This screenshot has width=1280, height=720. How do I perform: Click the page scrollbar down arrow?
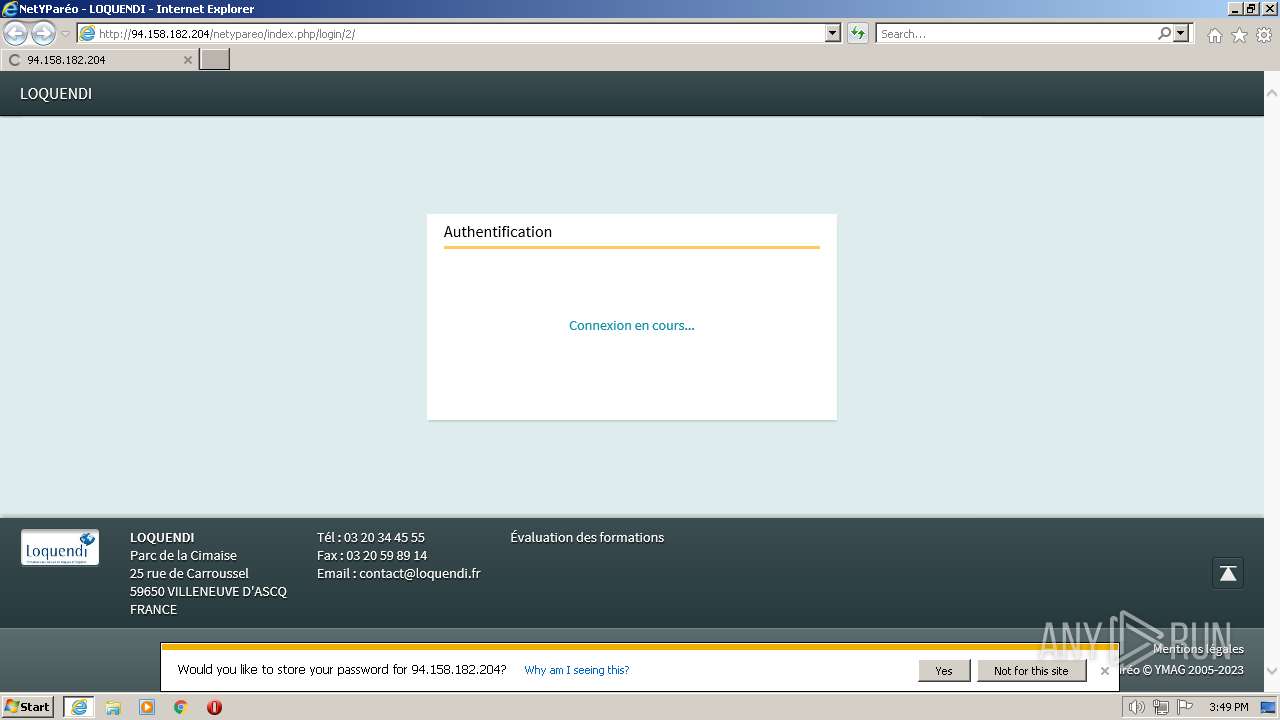point(1272,671)
